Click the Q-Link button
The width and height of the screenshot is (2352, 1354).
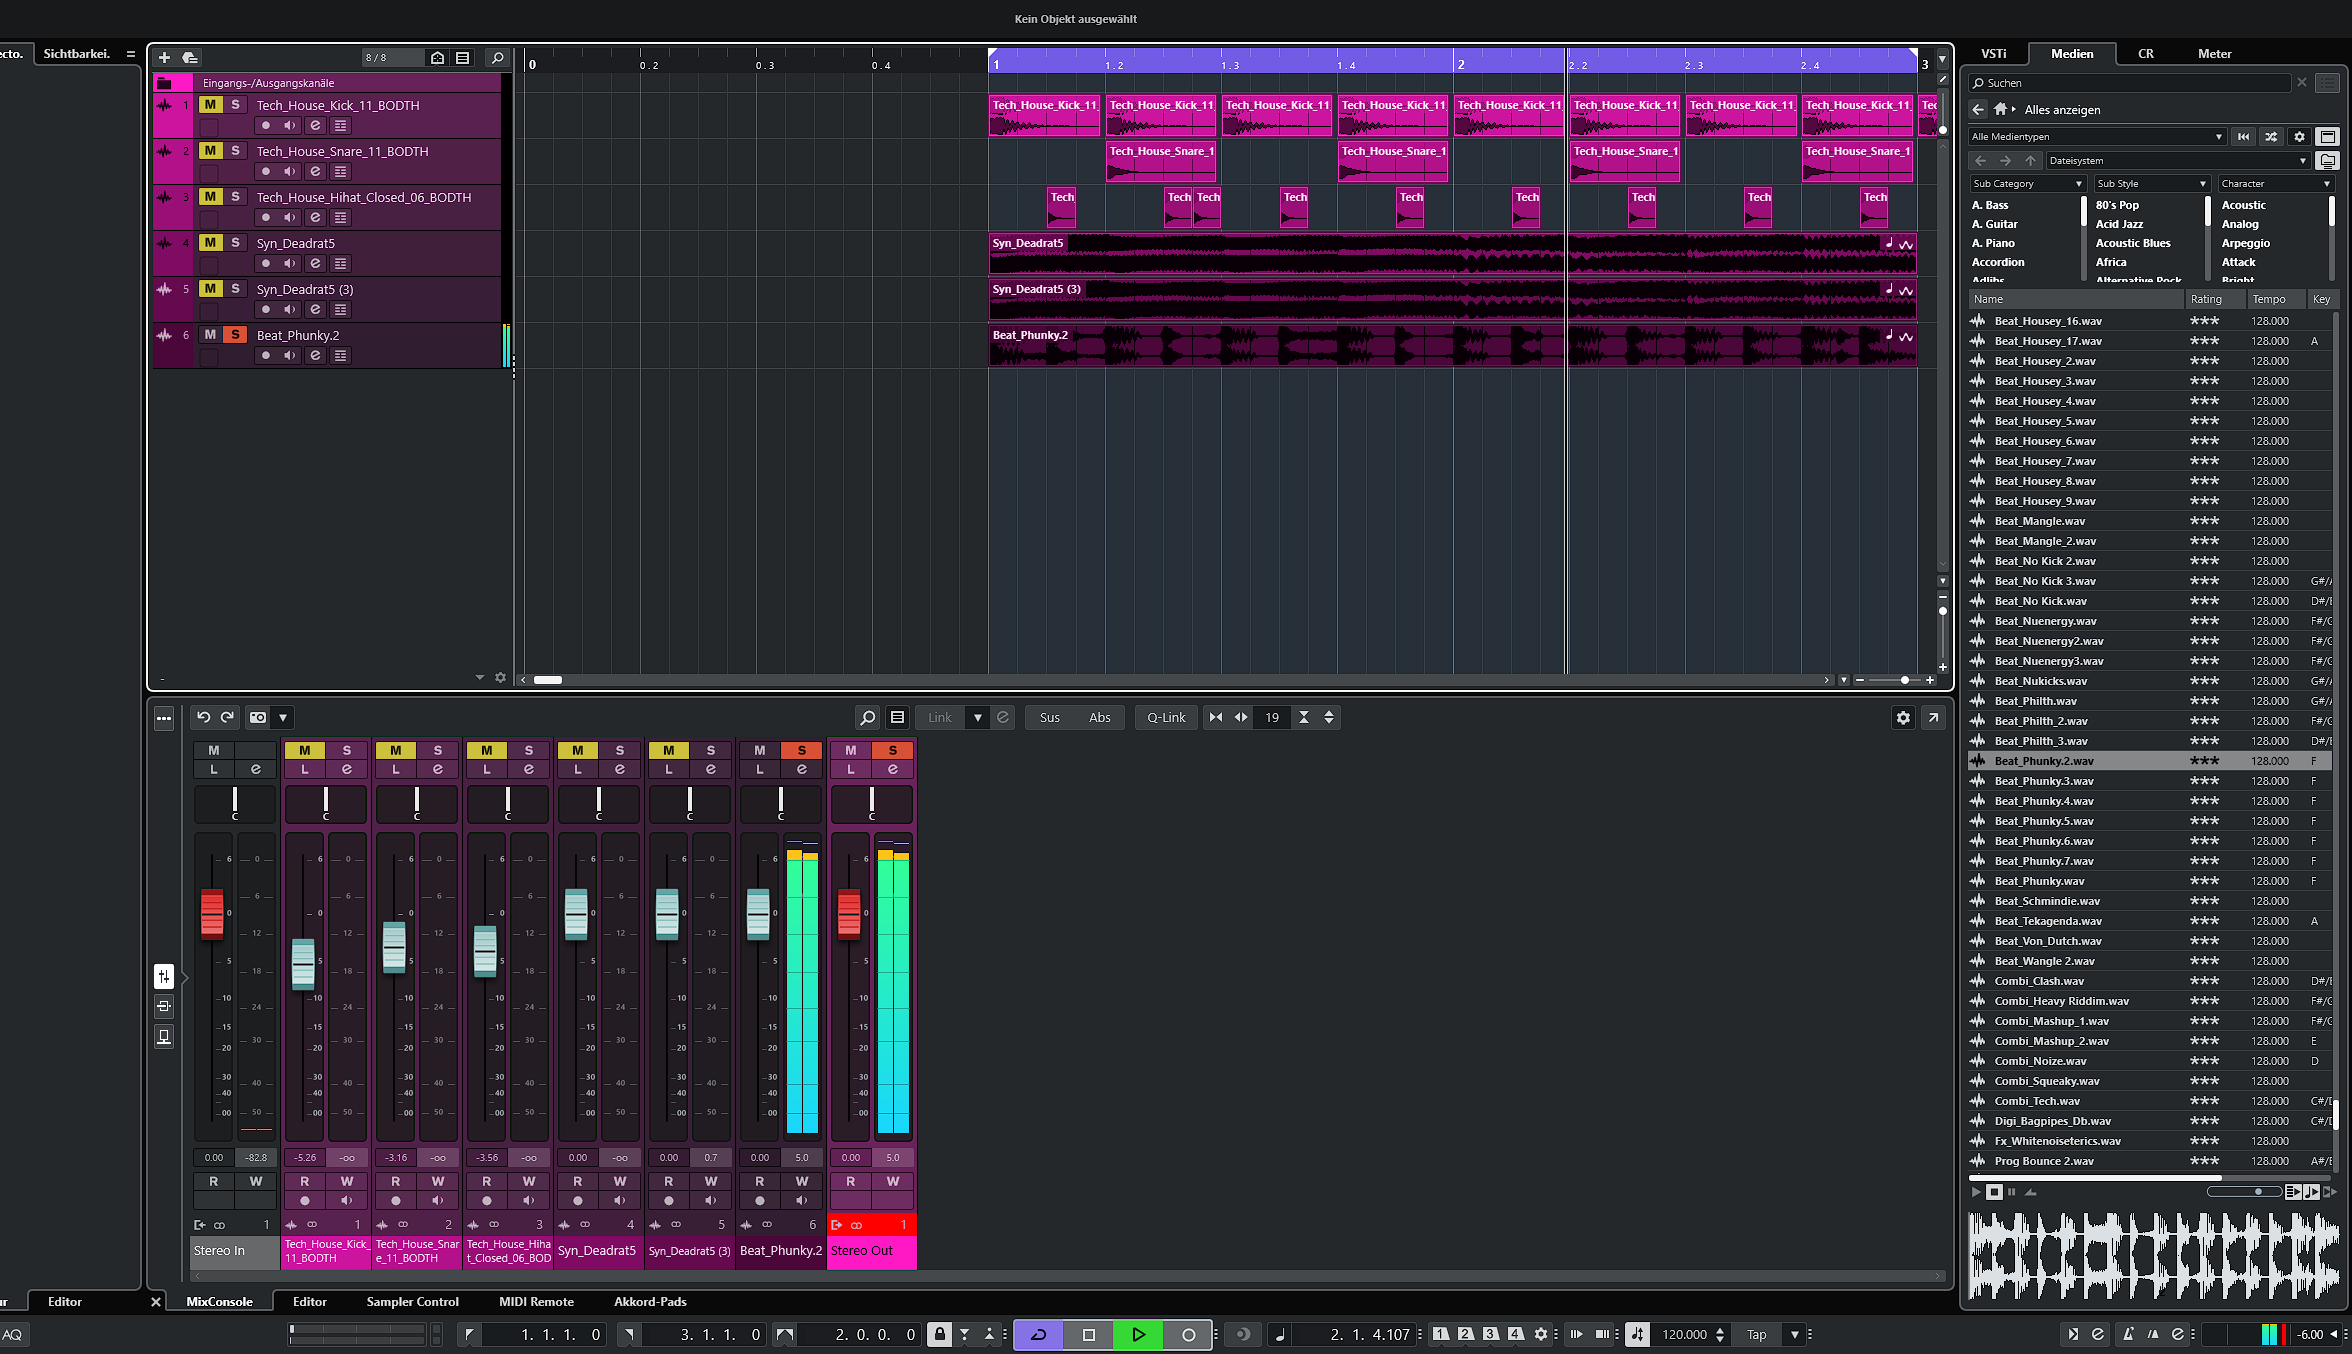(1166, 717)
